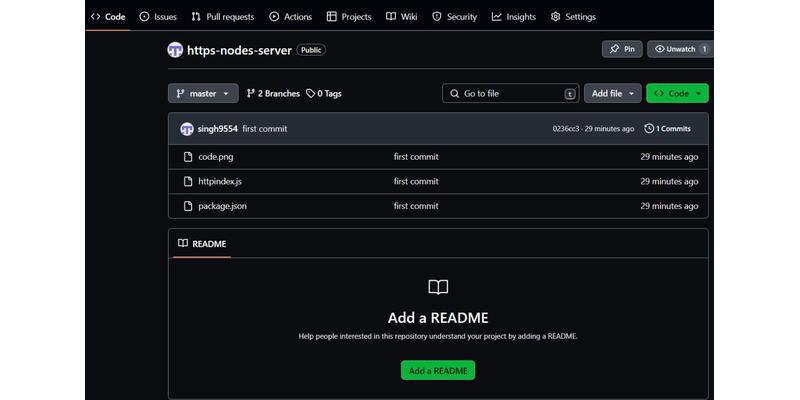Expand the master branch dropdown
The image size is (800, 400).
click(203, 94)
